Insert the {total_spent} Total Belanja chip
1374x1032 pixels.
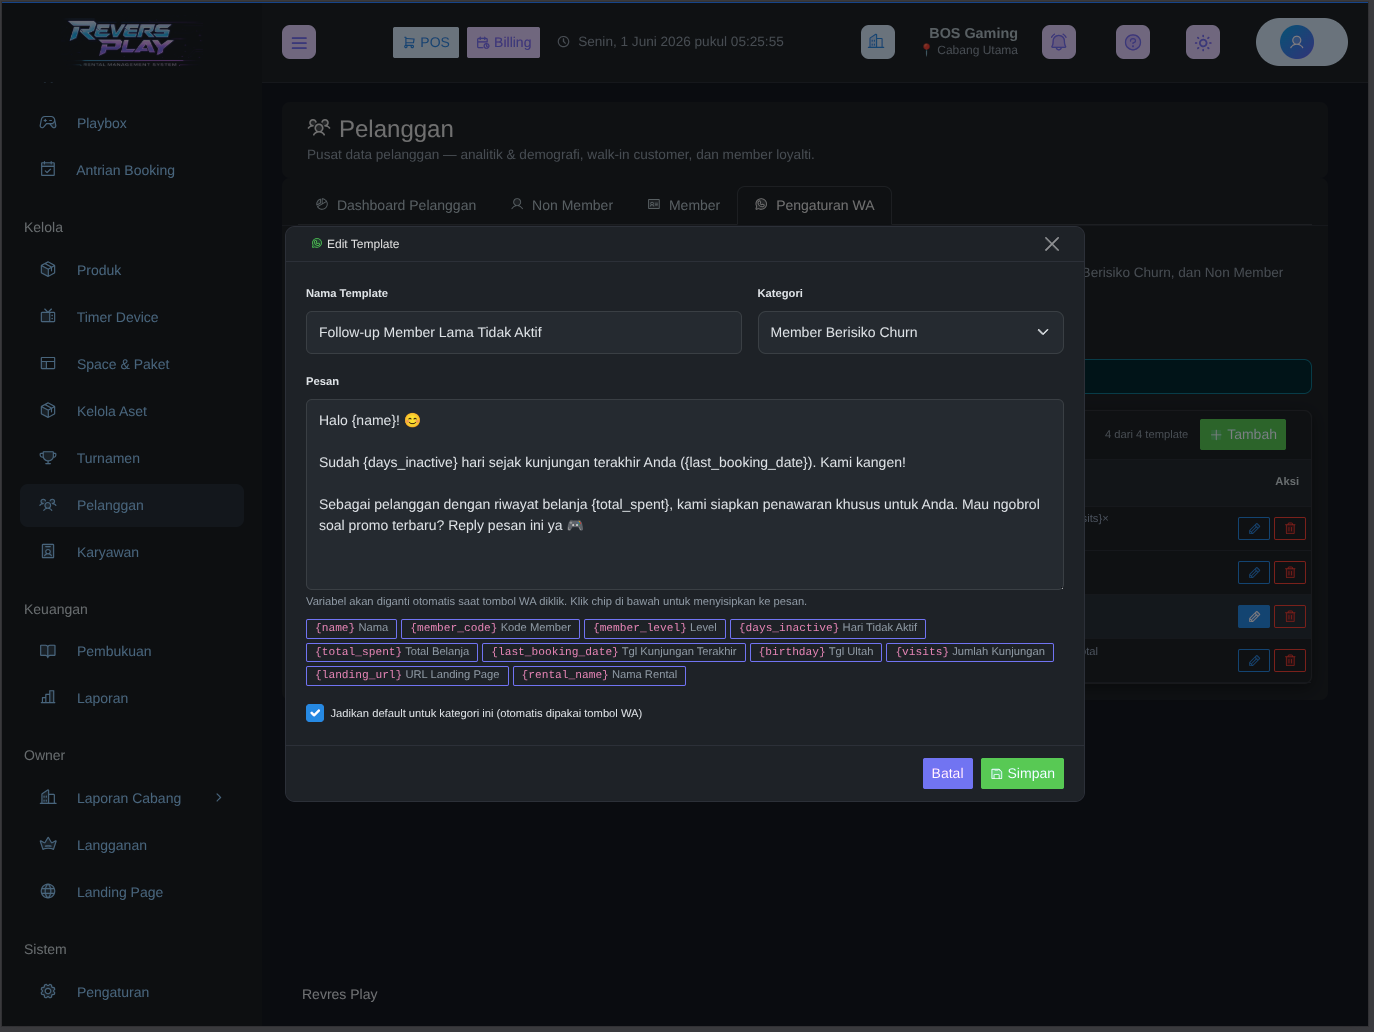click(392, 652)
